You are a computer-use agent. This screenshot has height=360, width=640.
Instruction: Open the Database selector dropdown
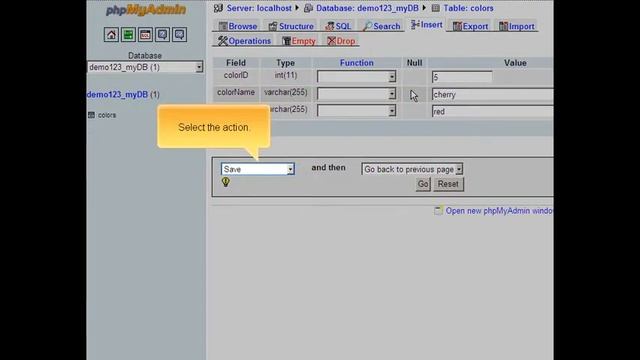click(x=145, y=67)
